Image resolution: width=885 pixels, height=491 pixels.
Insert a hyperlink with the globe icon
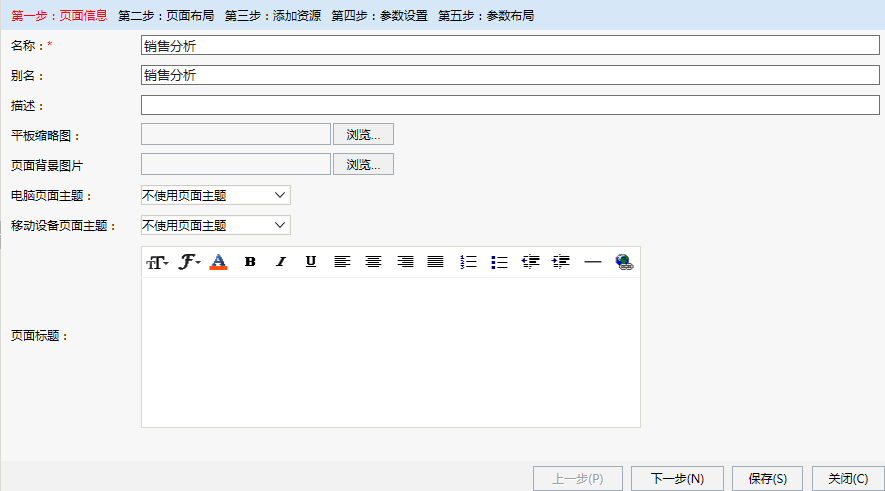tap(624, 262)
